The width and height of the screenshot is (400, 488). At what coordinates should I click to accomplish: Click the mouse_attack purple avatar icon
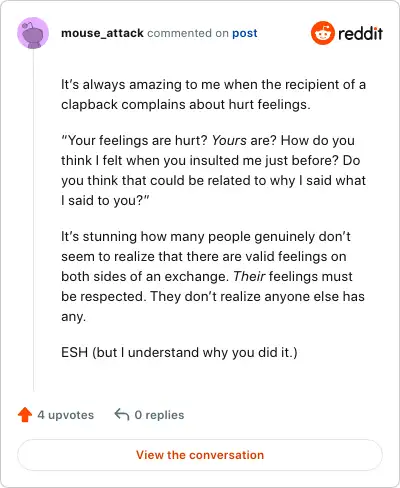pos(33,33)
